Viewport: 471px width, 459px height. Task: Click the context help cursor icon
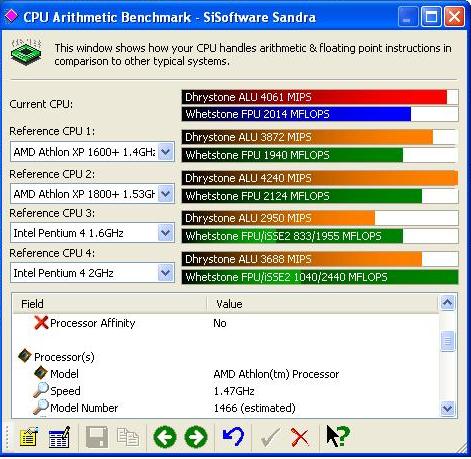click(x=338, y=436)
